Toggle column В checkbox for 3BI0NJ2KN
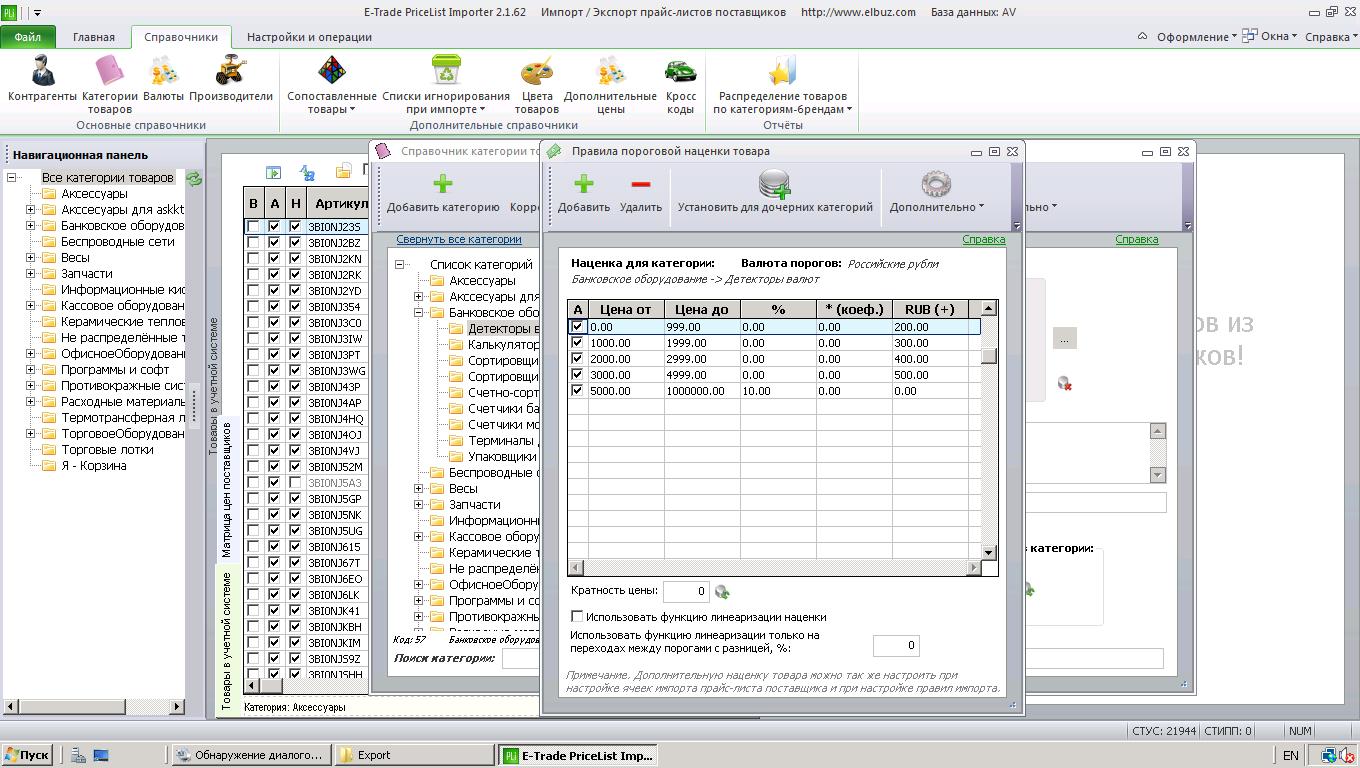The width and height of the screenshot is (1360, 768). coord(254,259)
